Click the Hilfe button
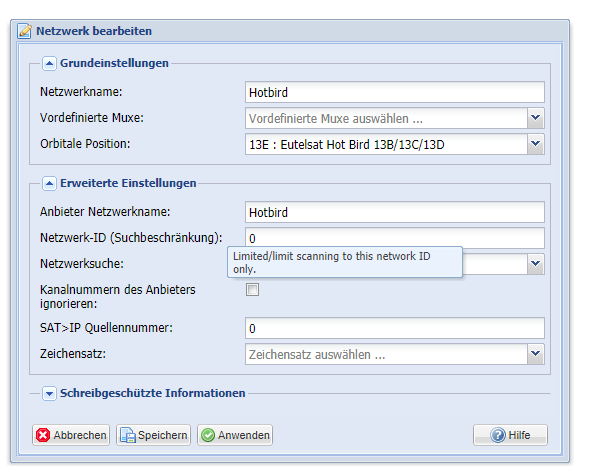The image size is (599, 468). click(x=510, y=435)
